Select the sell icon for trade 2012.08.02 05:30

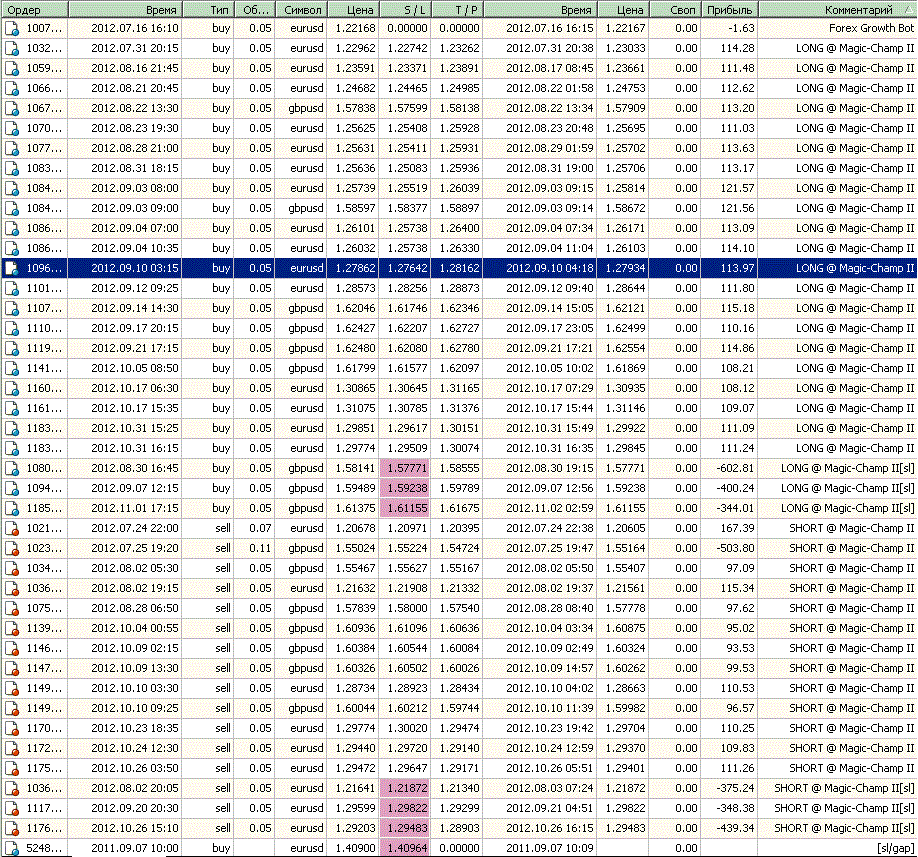click(12, 568)
